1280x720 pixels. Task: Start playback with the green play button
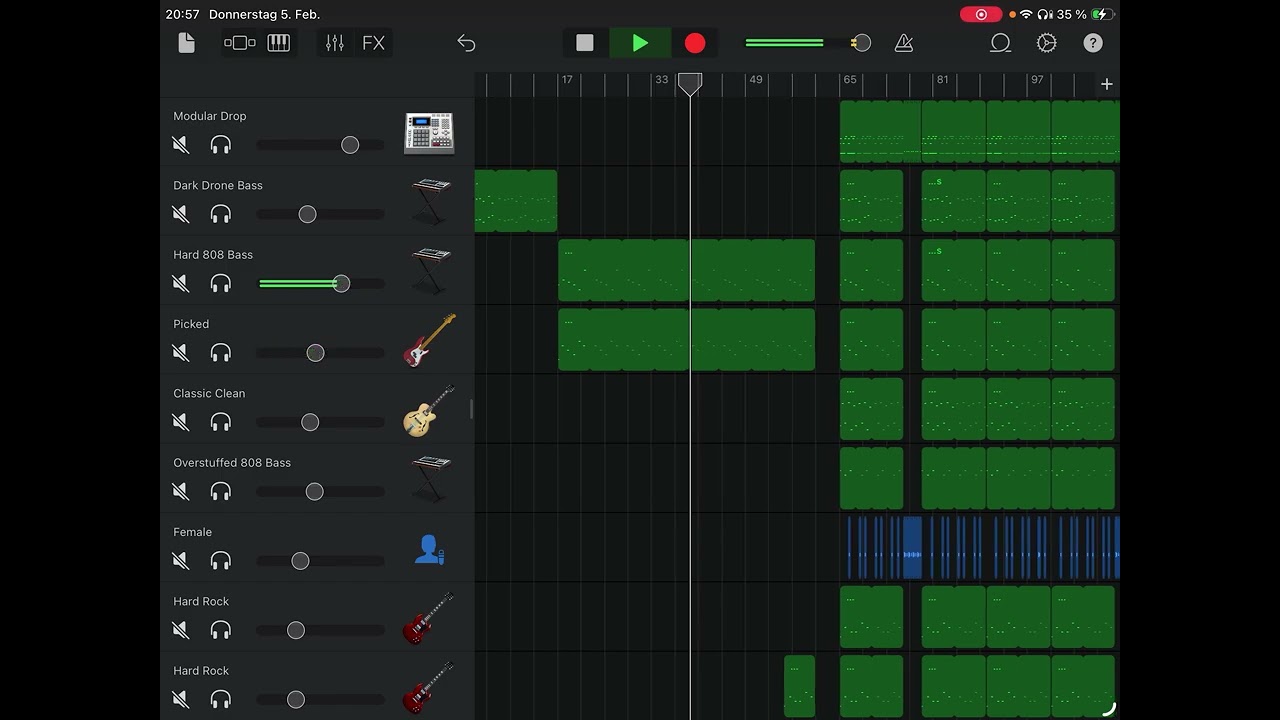(x=640, y=43)
